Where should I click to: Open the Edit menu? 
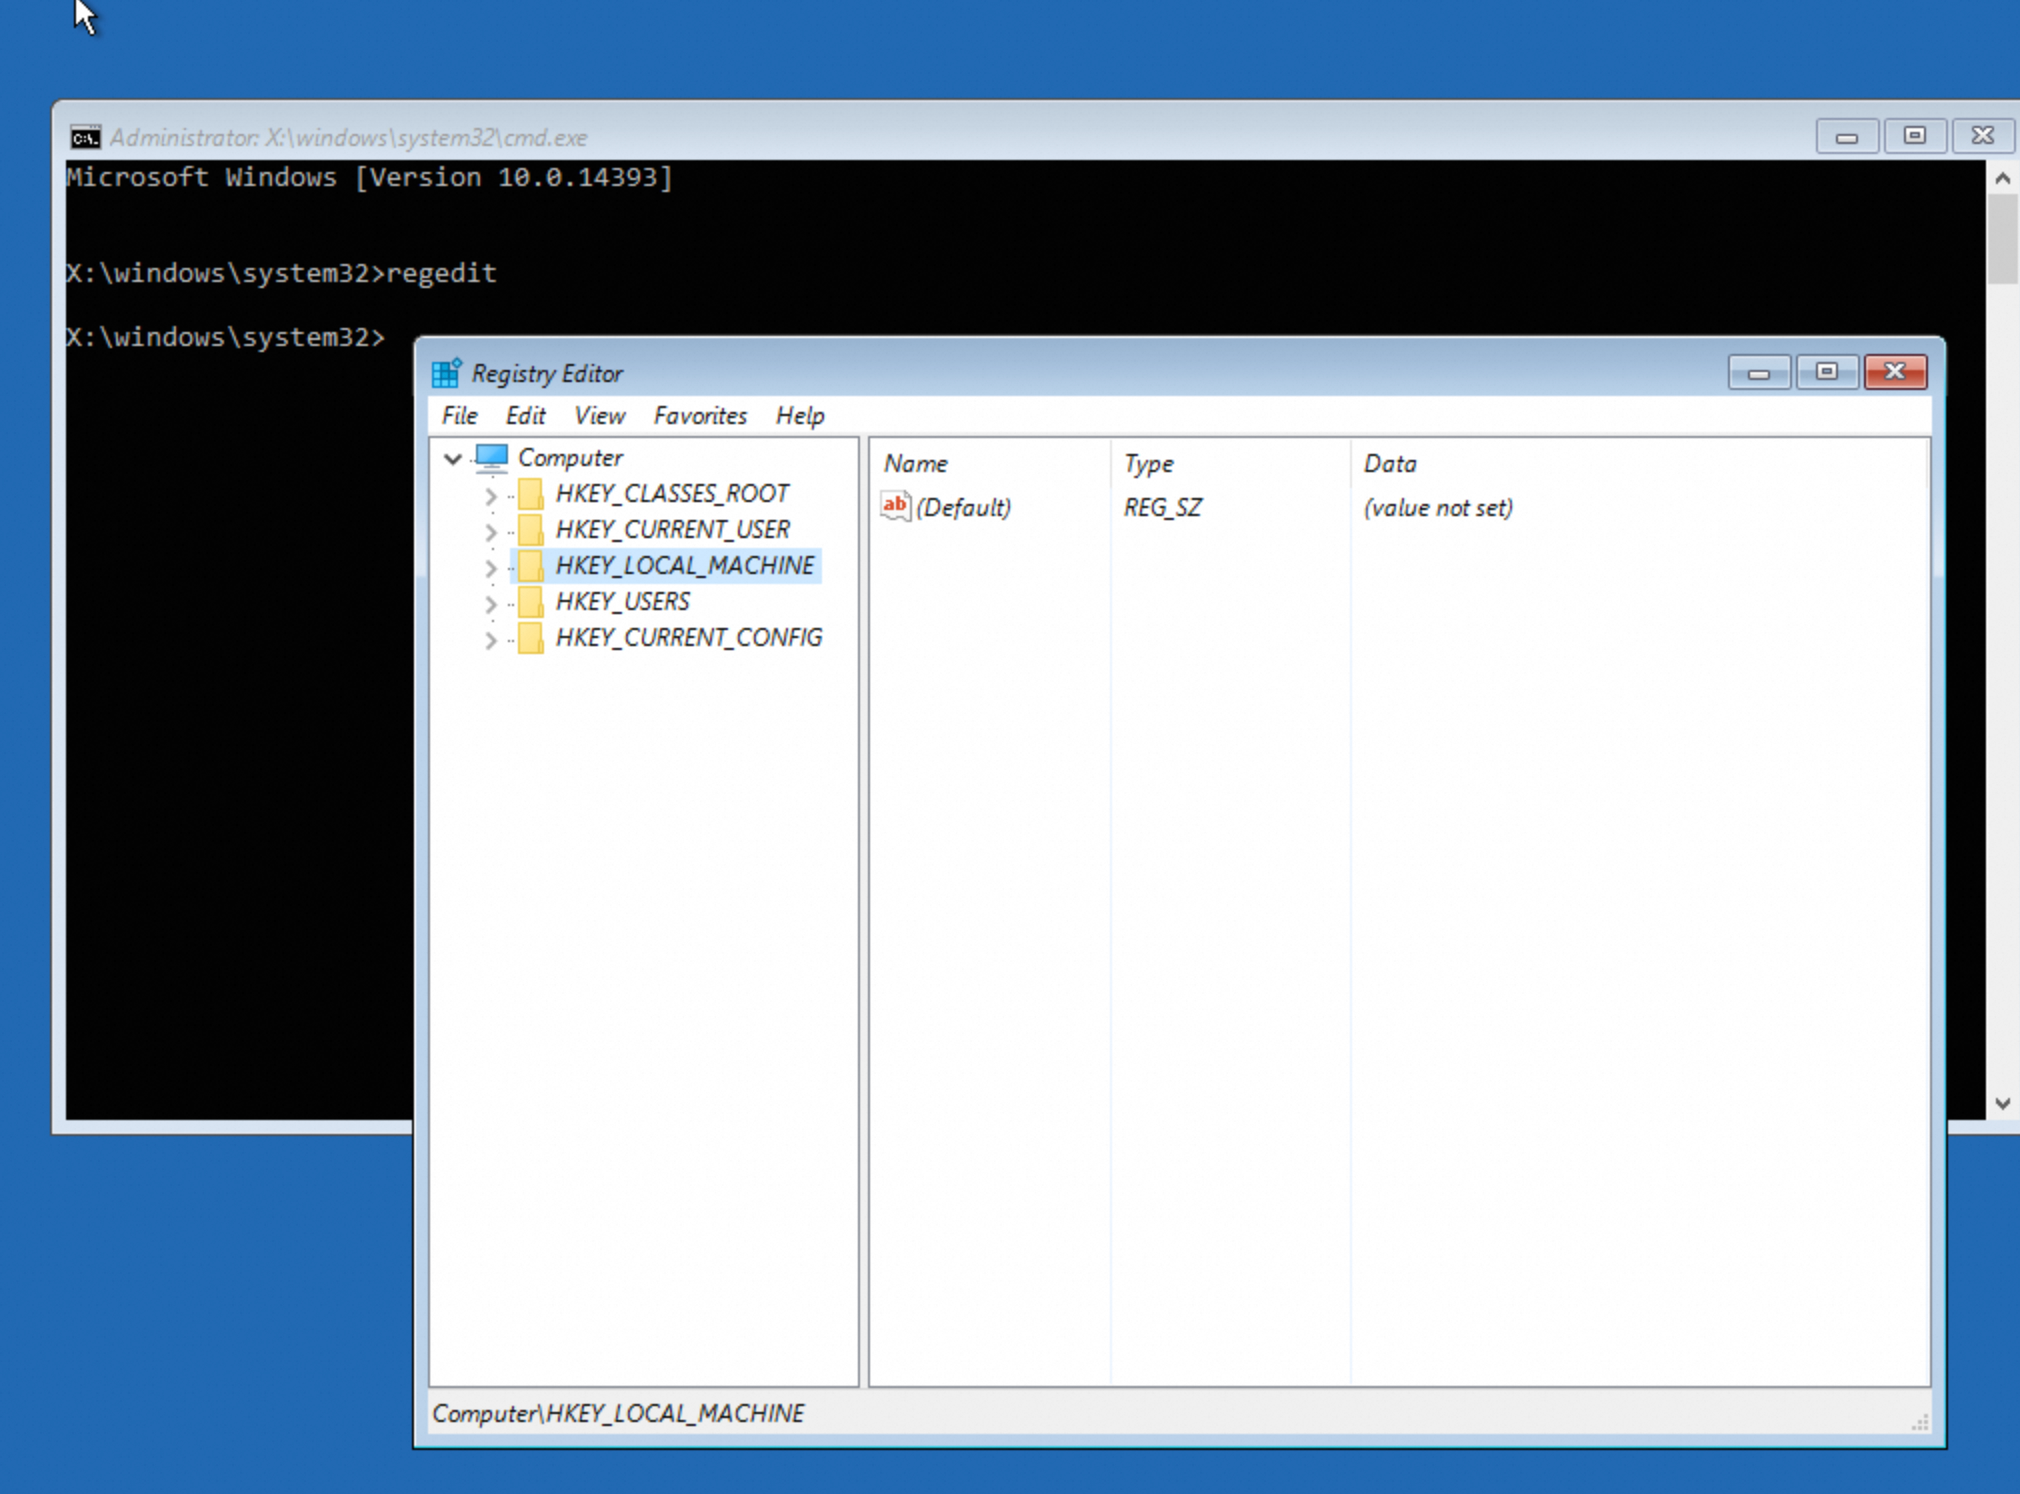coord(525,416)
